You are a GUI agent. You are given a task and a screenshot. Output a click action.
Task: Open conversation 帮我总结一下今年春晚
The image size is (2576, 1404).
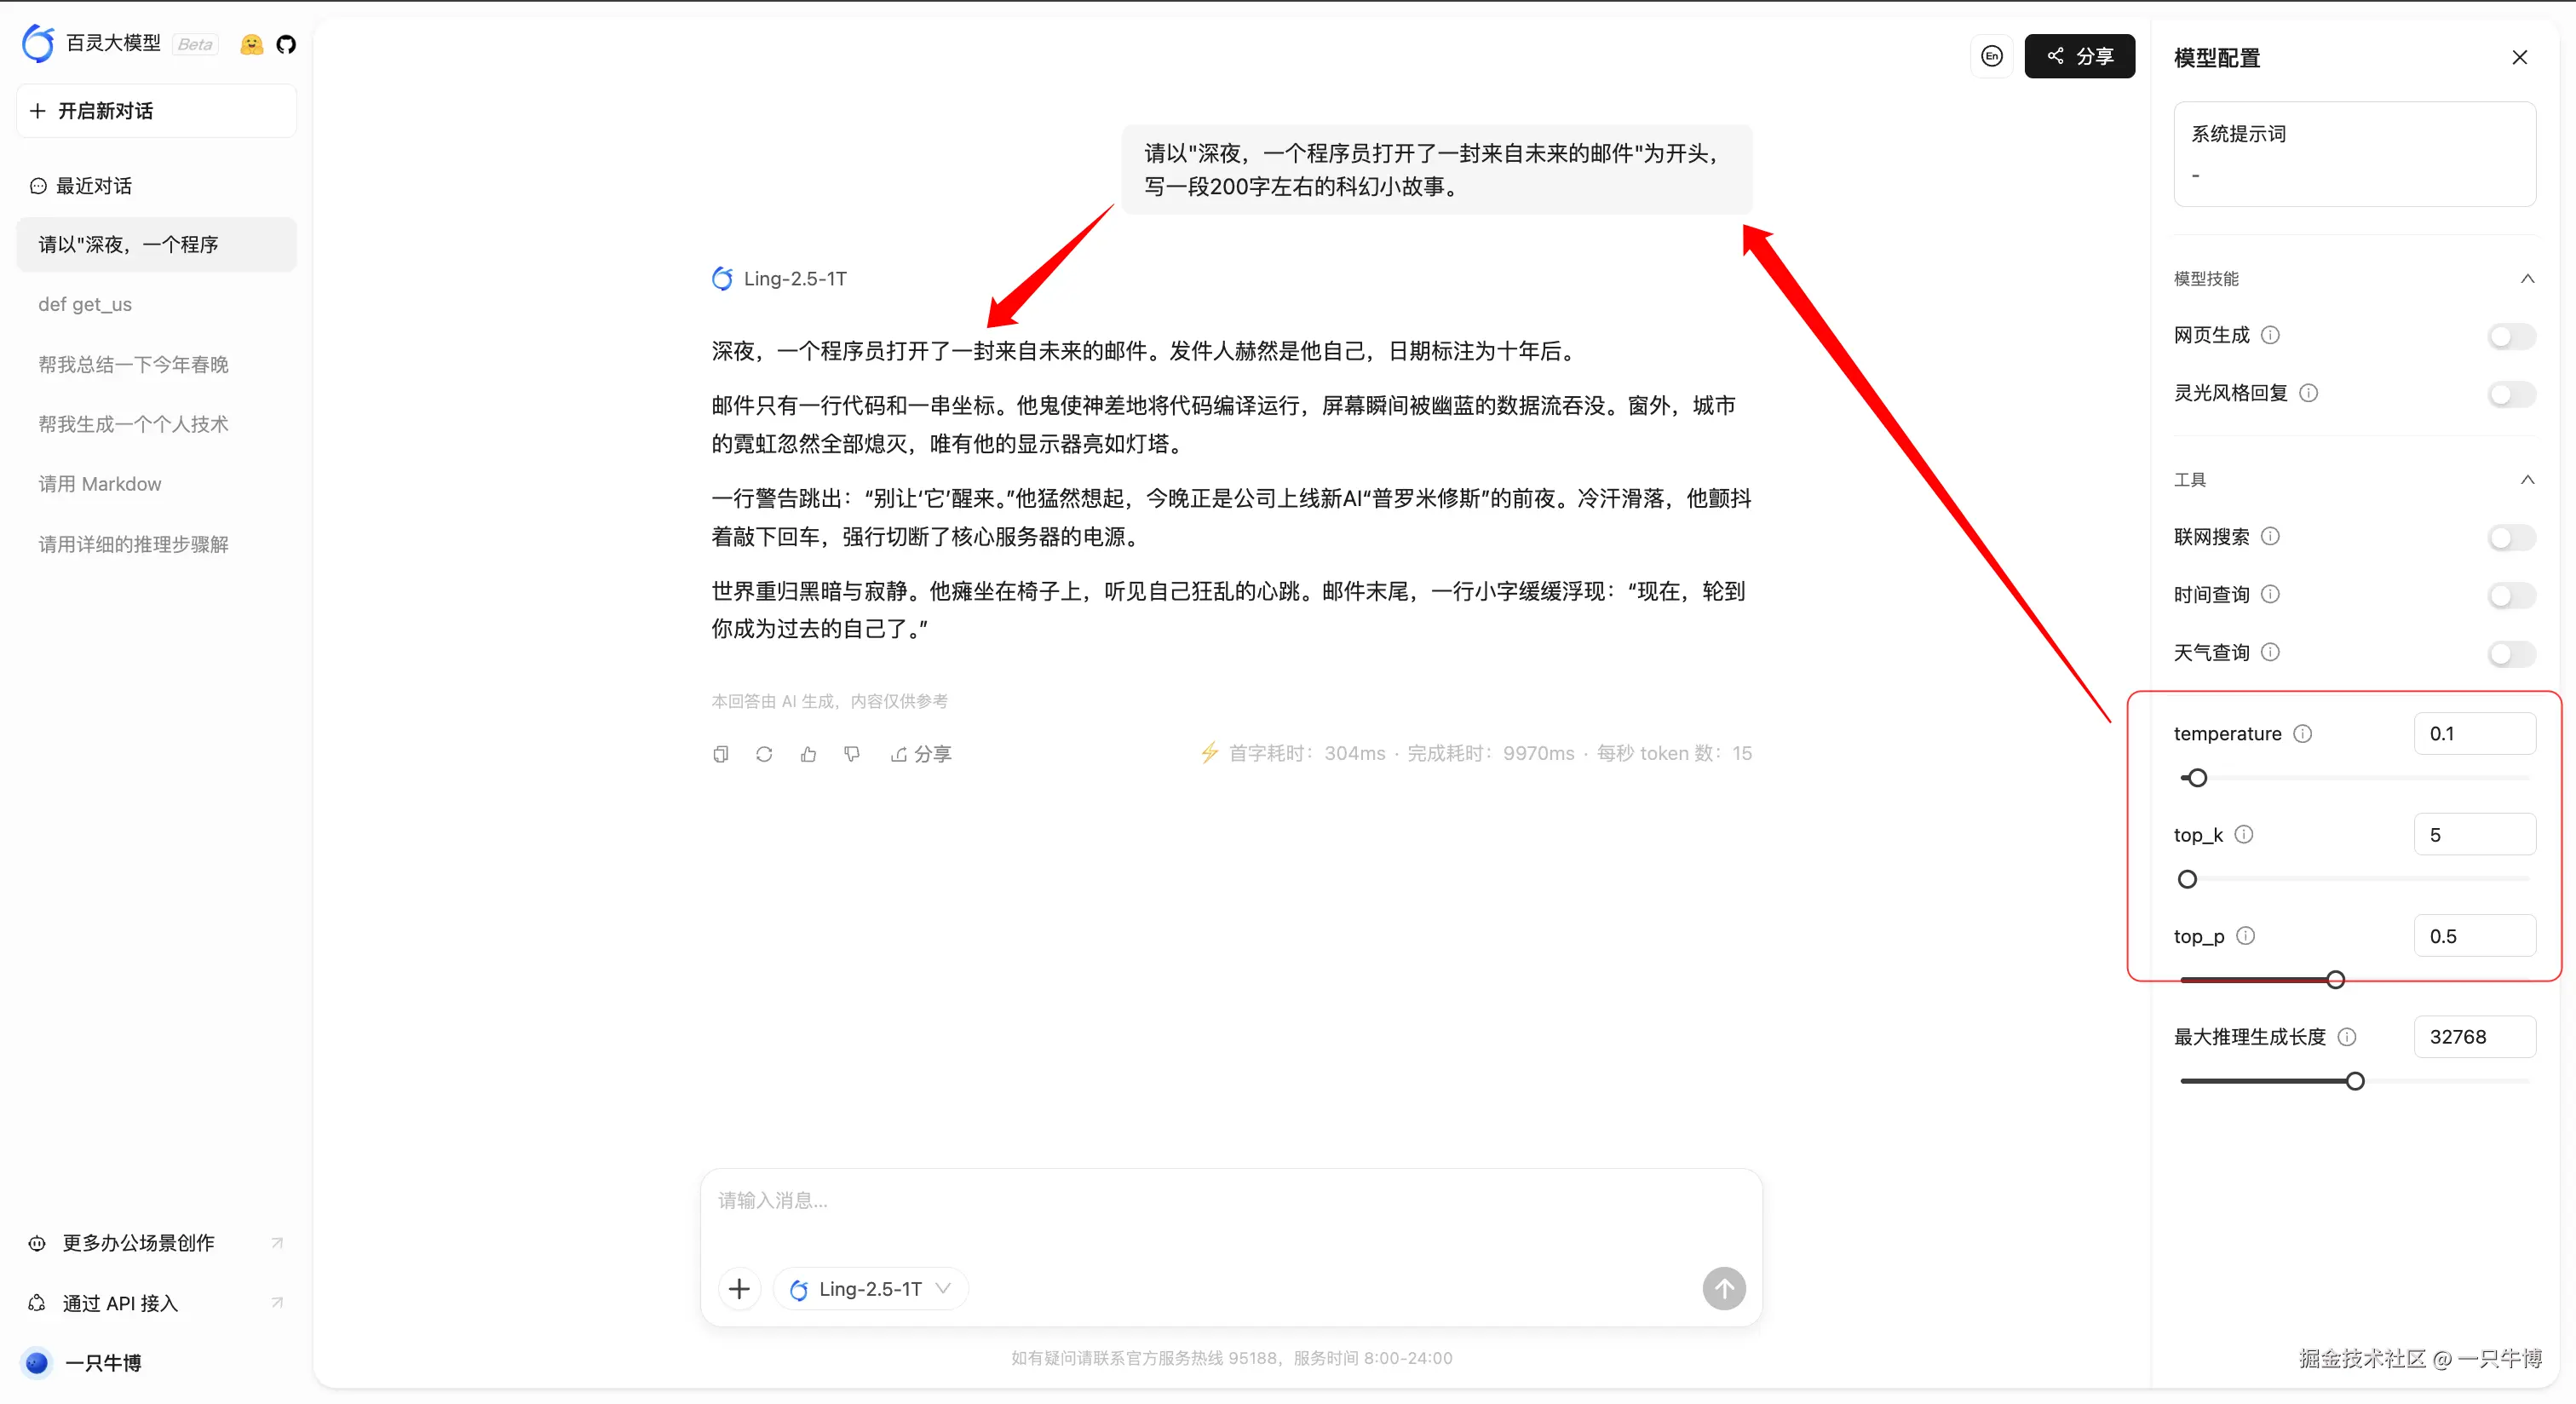tap(133, 364)
